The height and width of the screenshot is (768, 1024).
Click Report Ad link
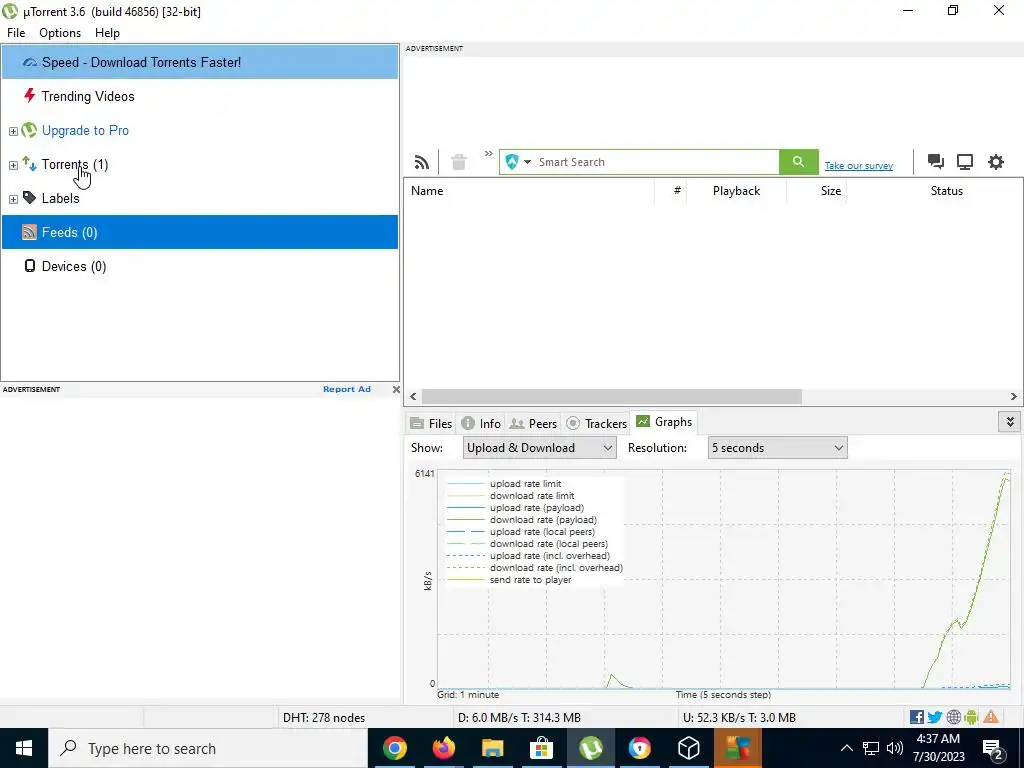347,389
